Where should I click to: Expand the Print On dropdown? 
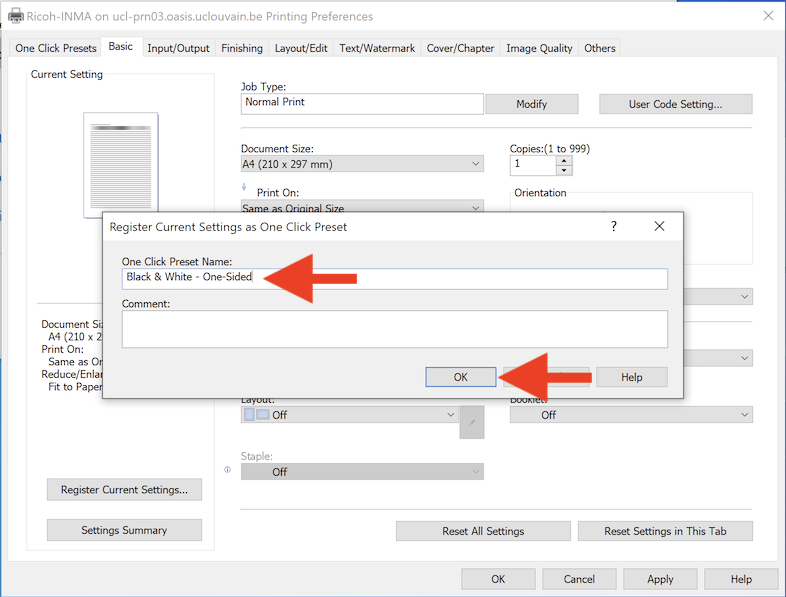(x=362, y=207)
